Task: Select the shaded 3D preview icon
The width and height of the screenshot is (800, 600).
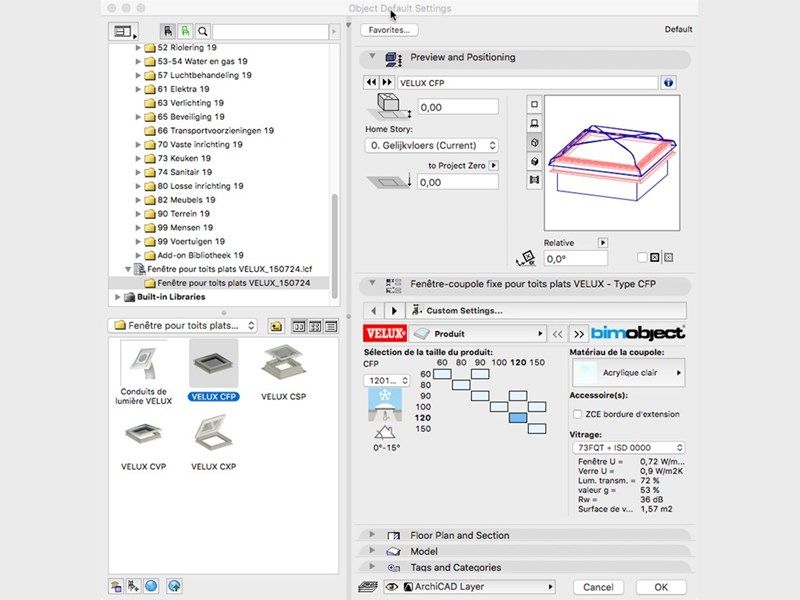Action: pos(535,161)
